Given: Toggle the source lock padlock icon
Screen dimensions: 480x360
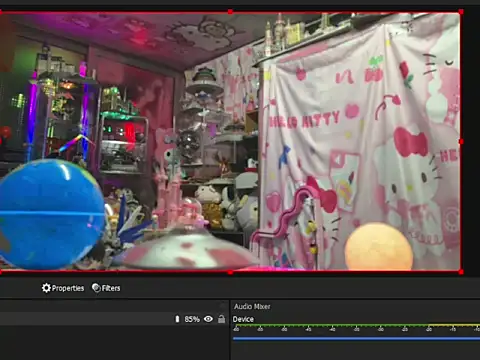Looking at the screenshot, I should click(221, 319).
